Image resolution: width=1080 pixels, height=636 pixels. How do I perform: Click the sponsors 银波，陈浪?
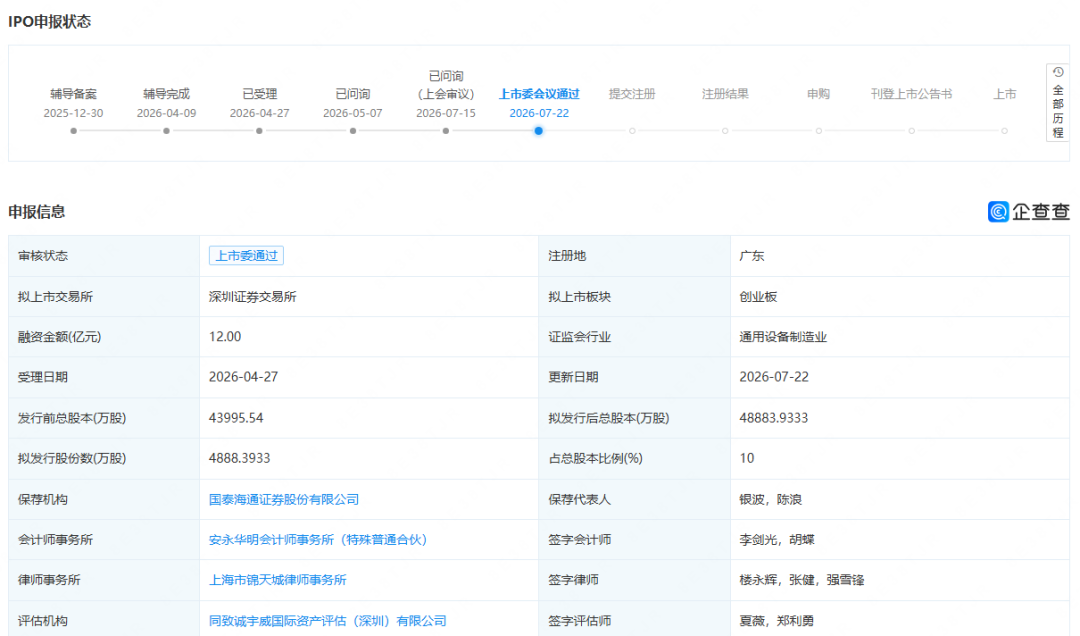[x=770, y=500]
